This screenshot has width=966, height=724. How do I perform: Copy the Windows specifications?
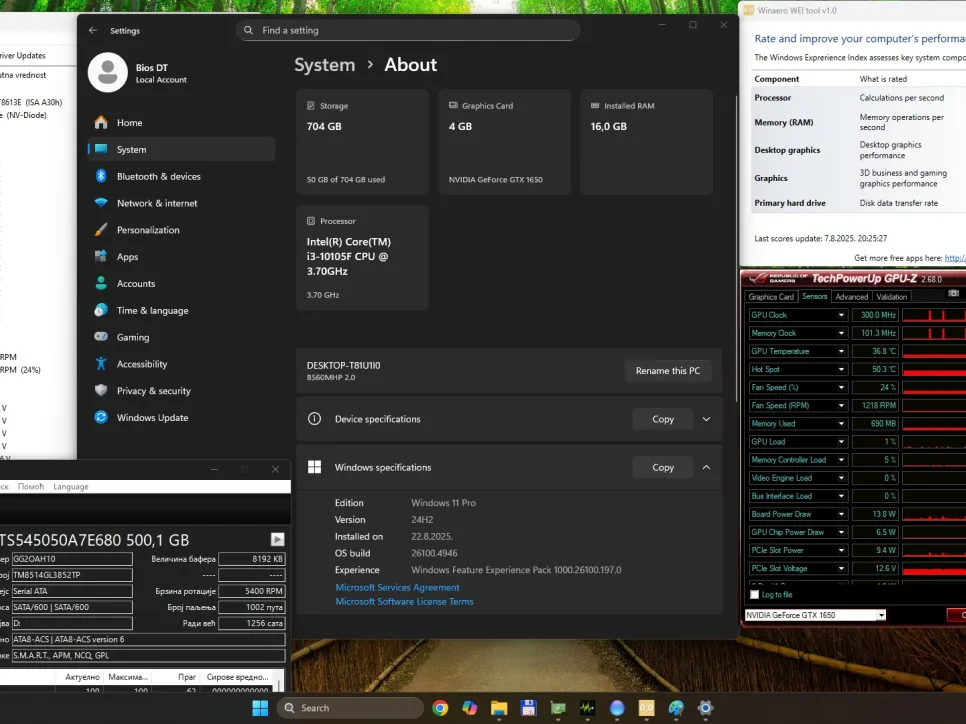(663, 467)
